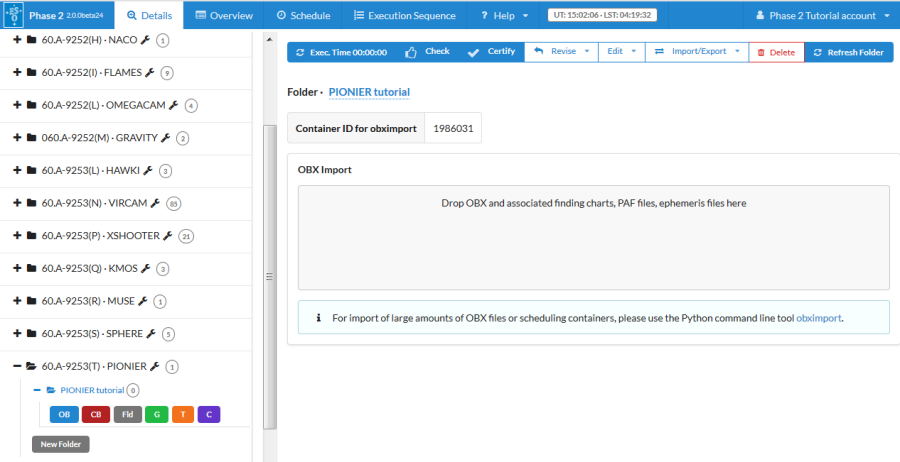Expand the 60.A-9252(I) FLAMES run
The height and width of the screenshot is (462, 900).
[17, 72]
